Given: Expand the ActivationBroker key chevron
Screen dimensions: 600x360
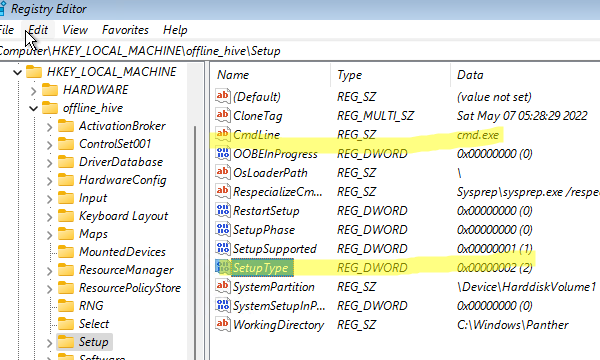Looking at the screenshot, I should pyautogui.click(x=49, y=127).
